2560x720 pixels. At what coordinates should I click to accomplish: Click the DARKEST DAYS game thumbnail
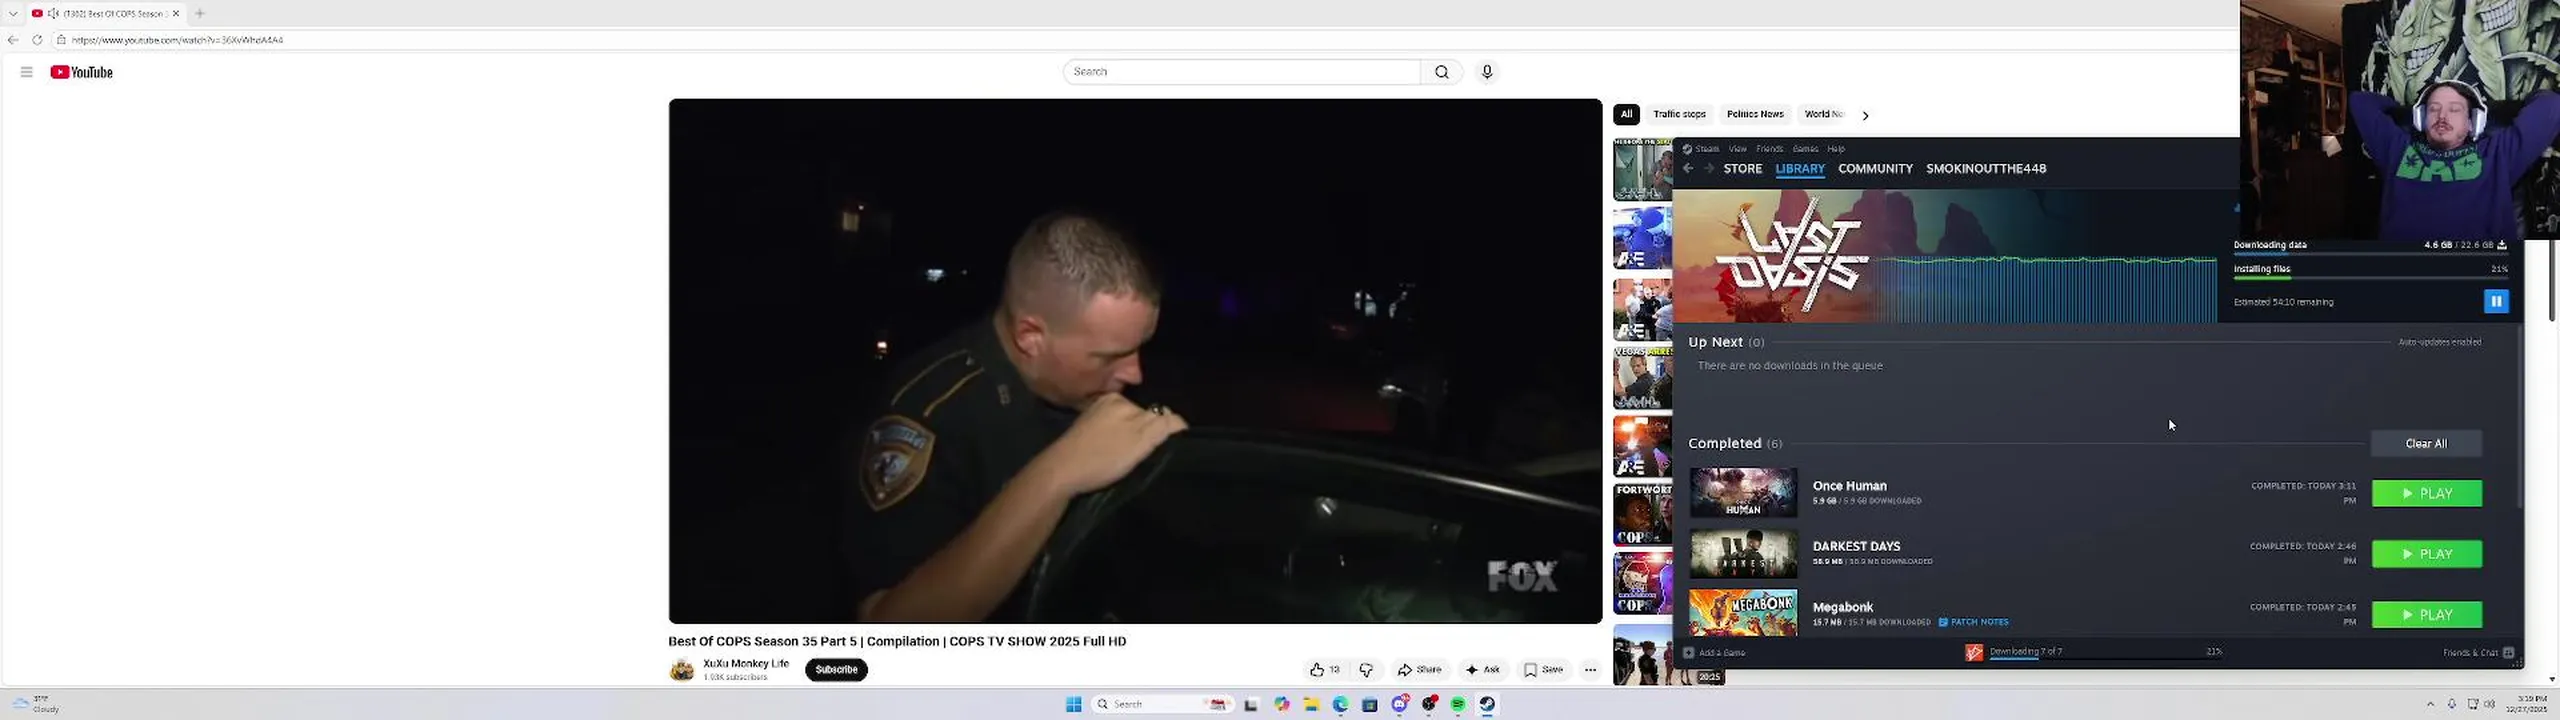click(1742, 554)
